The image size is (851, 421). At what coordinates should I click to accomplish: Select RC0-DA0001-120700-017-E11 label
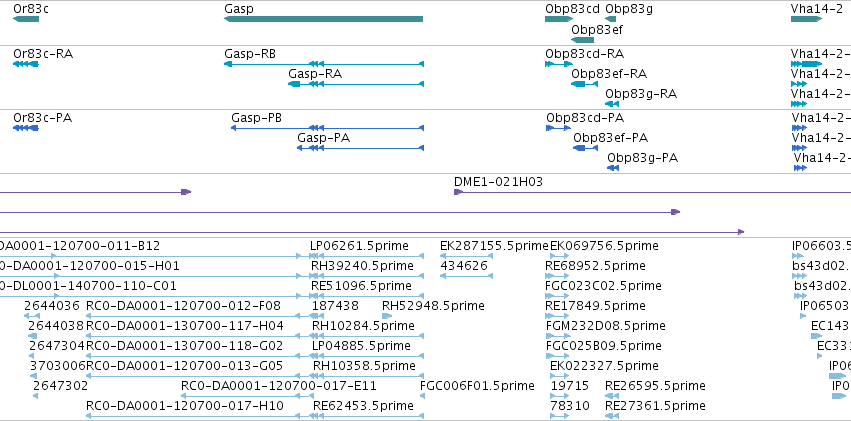click(279, 386)
